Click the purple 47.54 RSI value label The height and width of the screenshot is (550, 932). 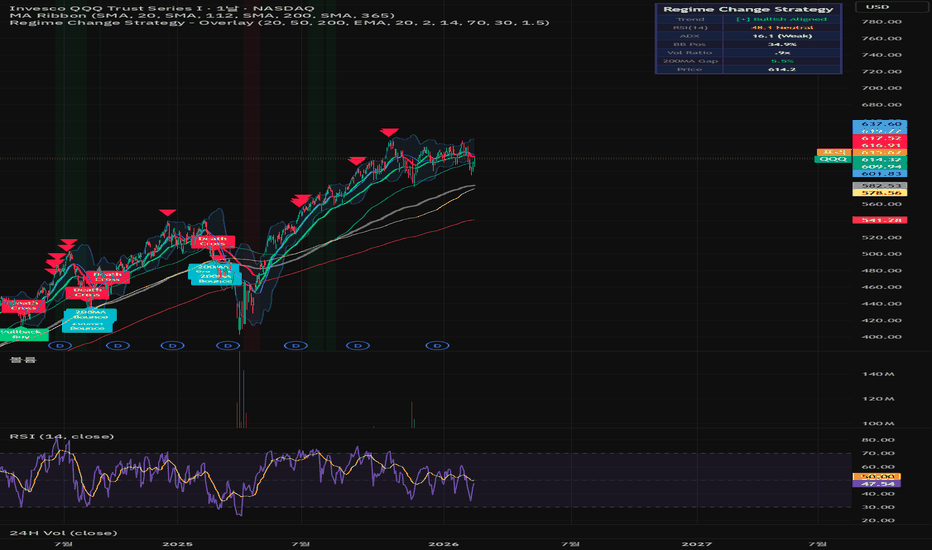pos(877,484)
